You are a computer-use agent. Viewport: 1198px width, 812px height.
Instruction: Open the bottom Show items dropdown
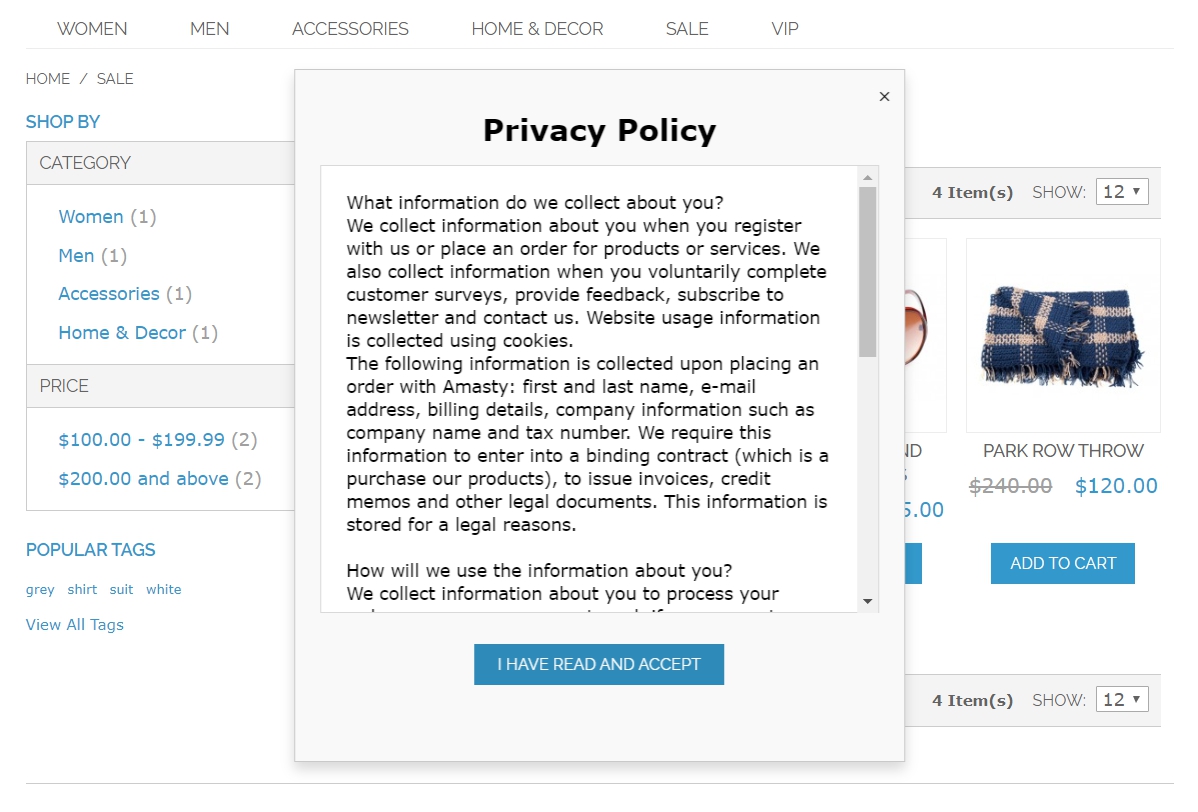[1122, 700]
